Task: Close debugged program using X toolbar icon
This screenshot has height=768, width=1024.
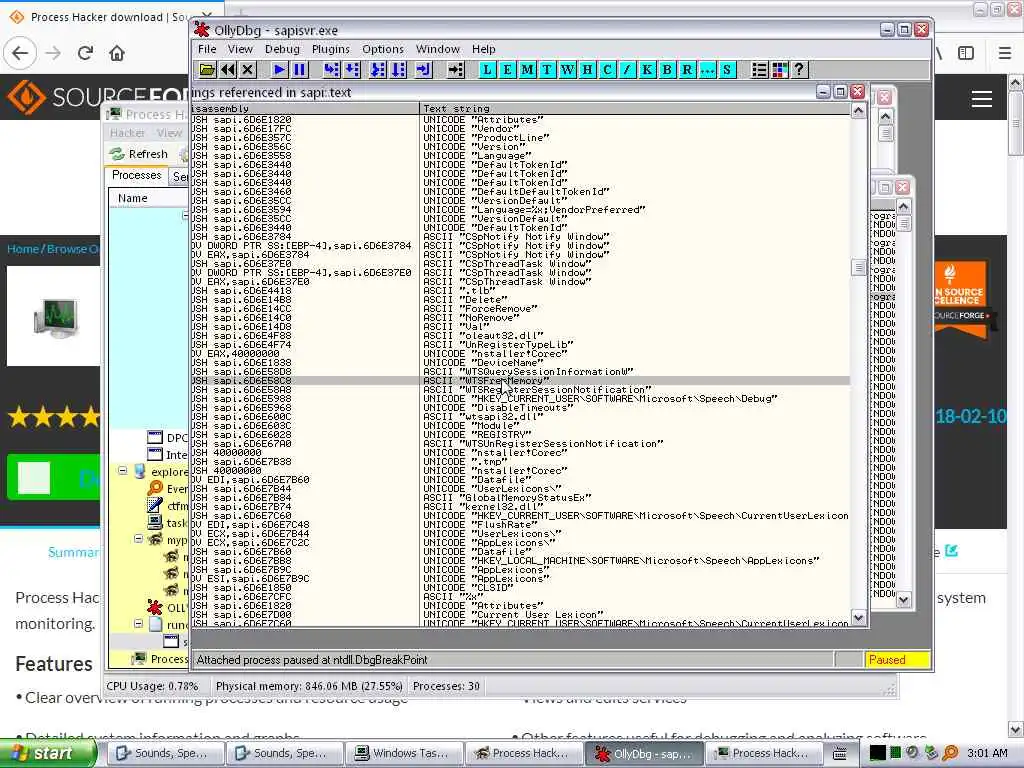Action: point(248,70)
